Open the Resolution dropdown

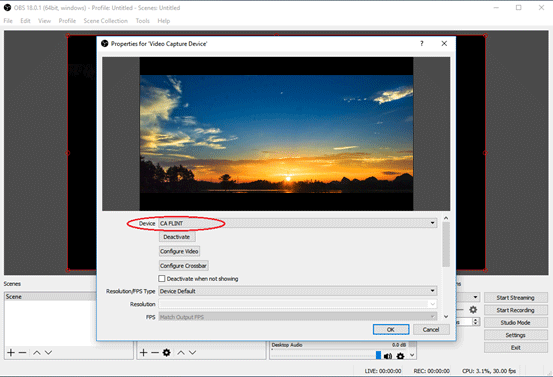(298, 304)
